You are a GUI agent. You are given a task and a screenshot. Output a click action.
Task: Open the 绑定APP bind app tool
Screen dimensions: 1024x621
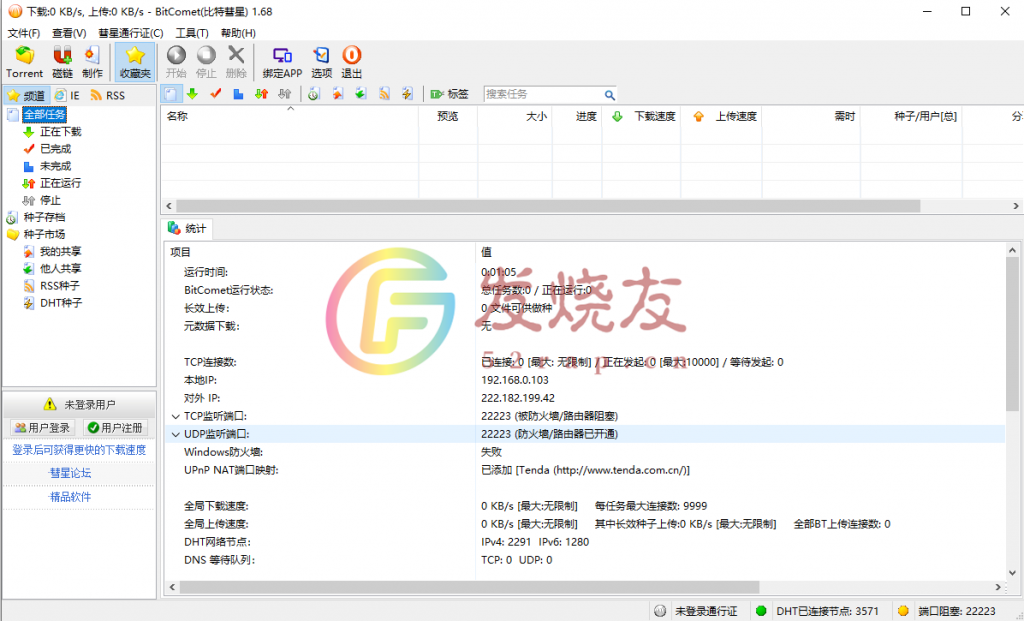click(x=282, y=63)
